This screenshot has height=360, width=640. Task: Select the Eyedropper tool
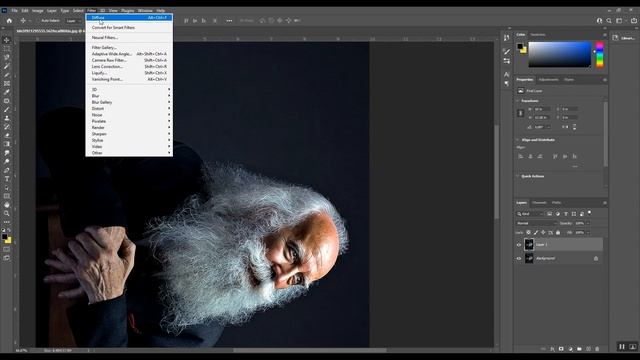7,92
